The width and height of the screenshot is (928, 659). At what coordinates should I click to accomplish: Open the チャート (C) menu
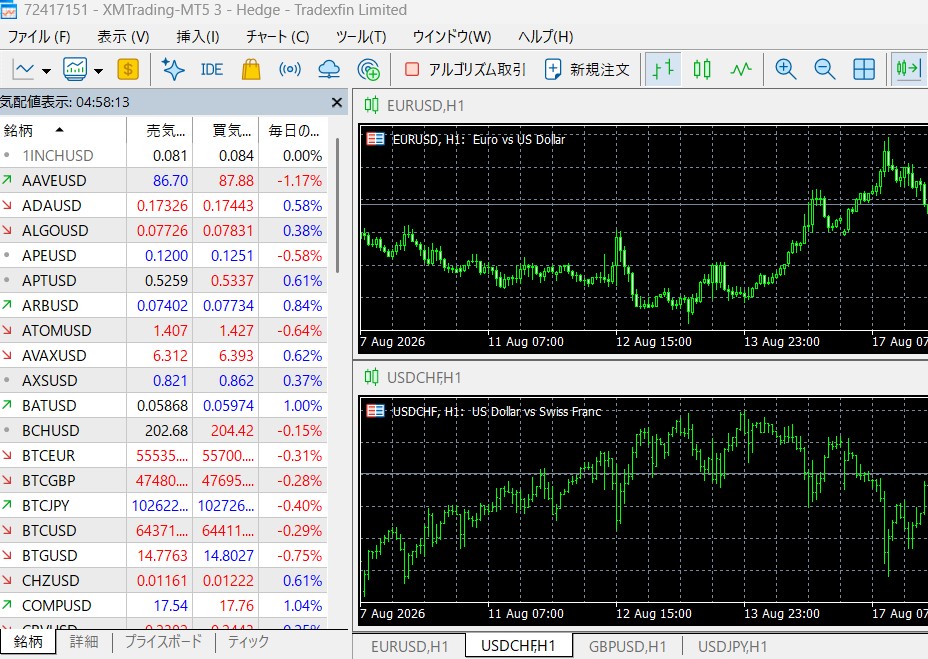(278, 37)
